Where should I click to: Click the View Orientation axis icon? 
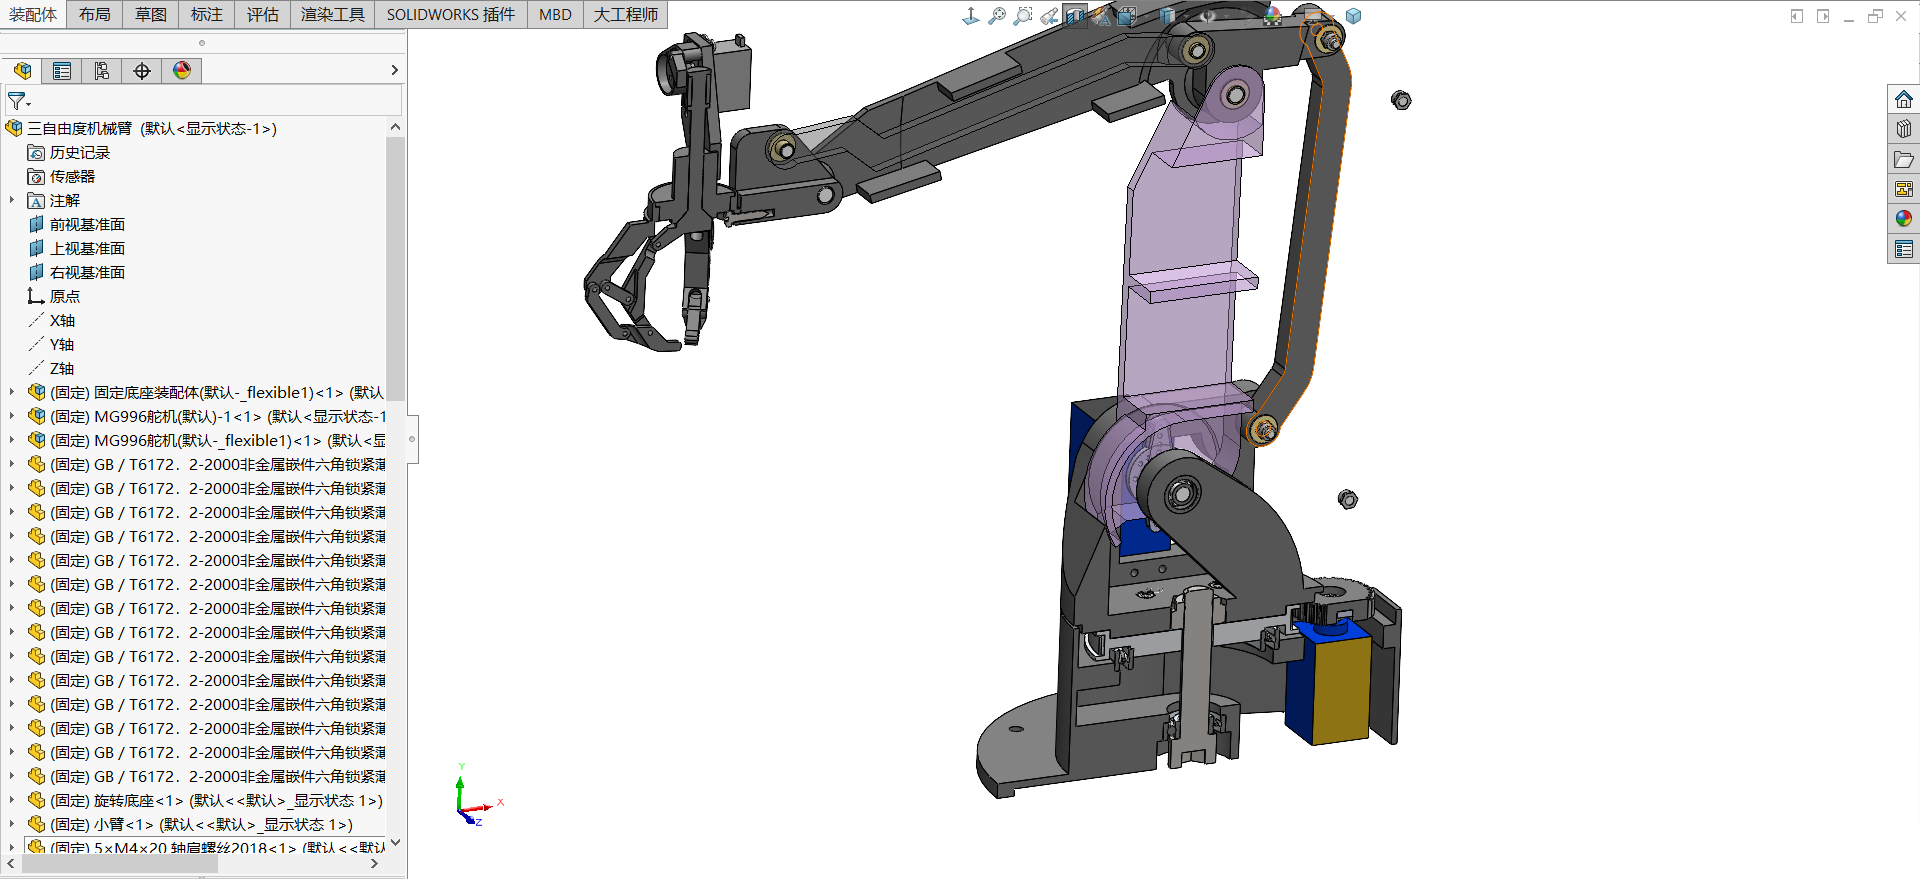[x=970, y=16]
